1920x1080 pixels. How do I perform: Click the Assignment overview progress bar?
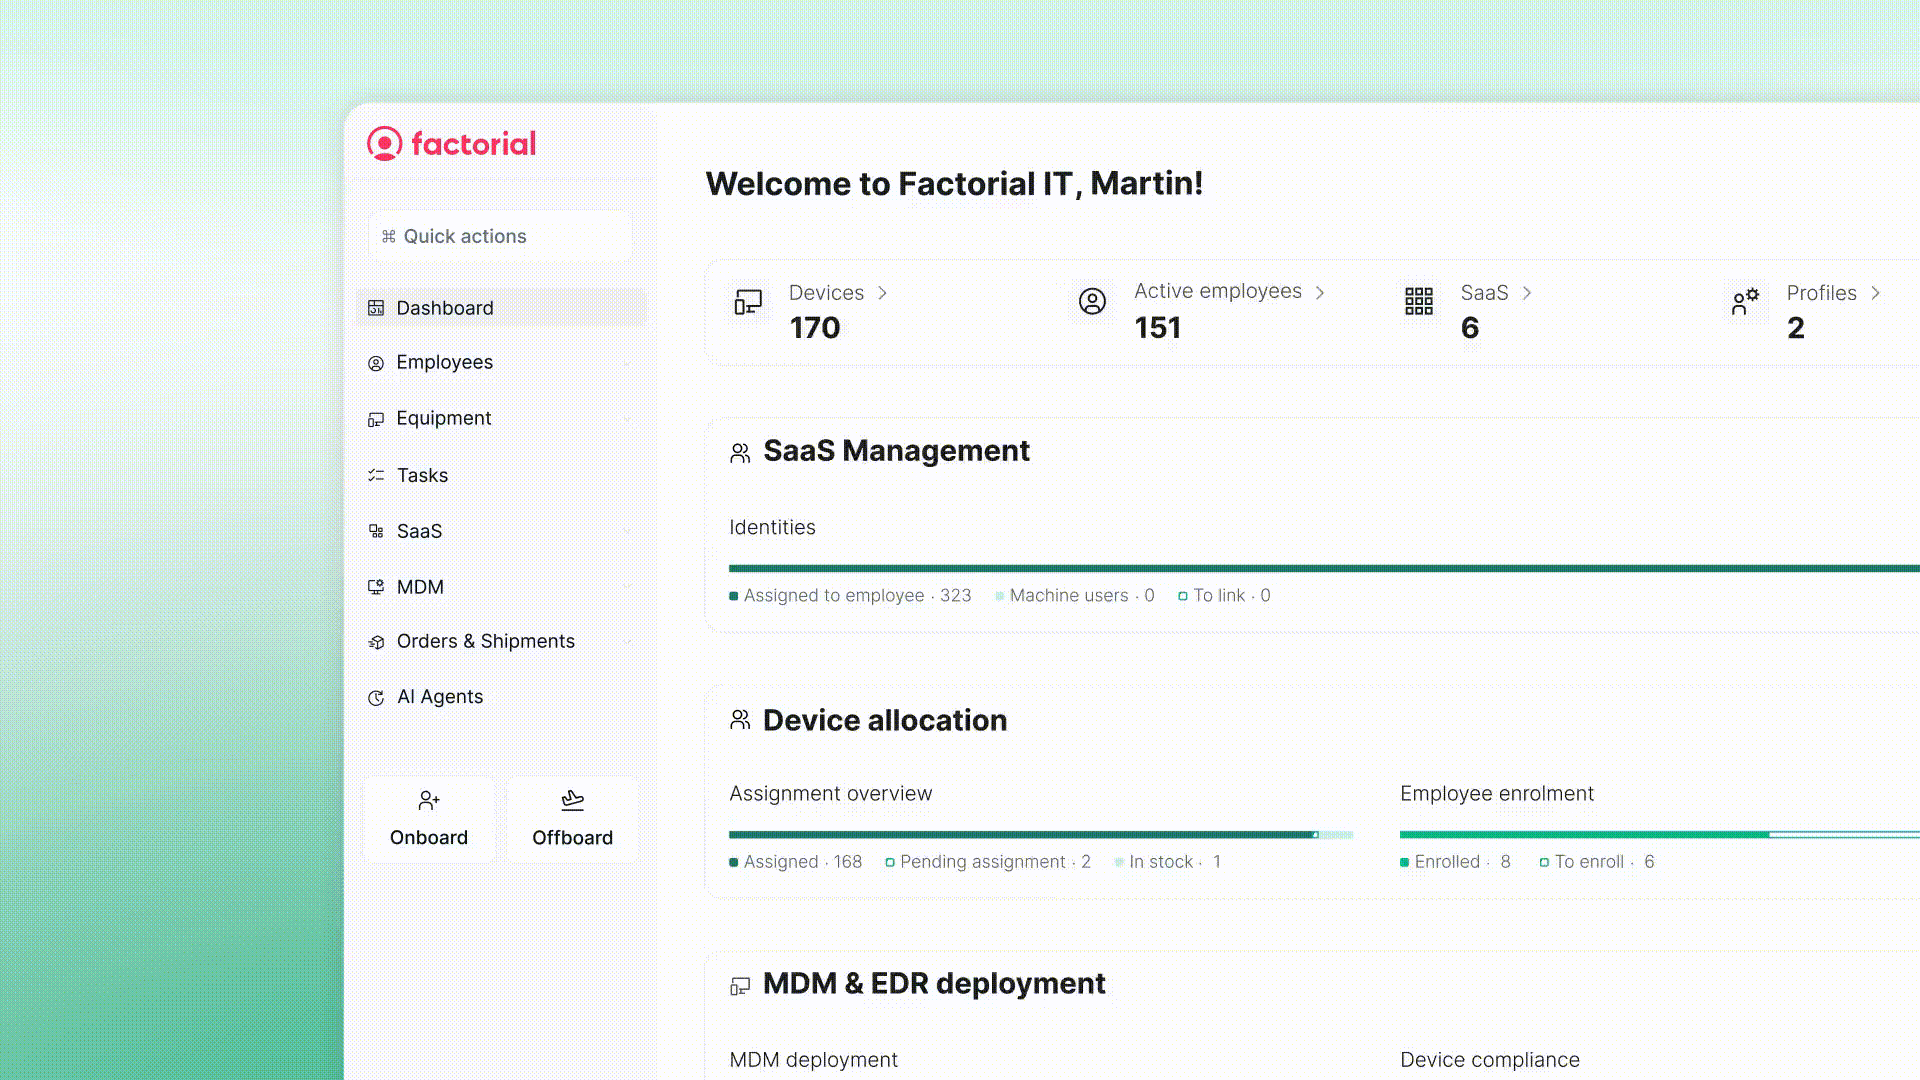coord(1040,834)
